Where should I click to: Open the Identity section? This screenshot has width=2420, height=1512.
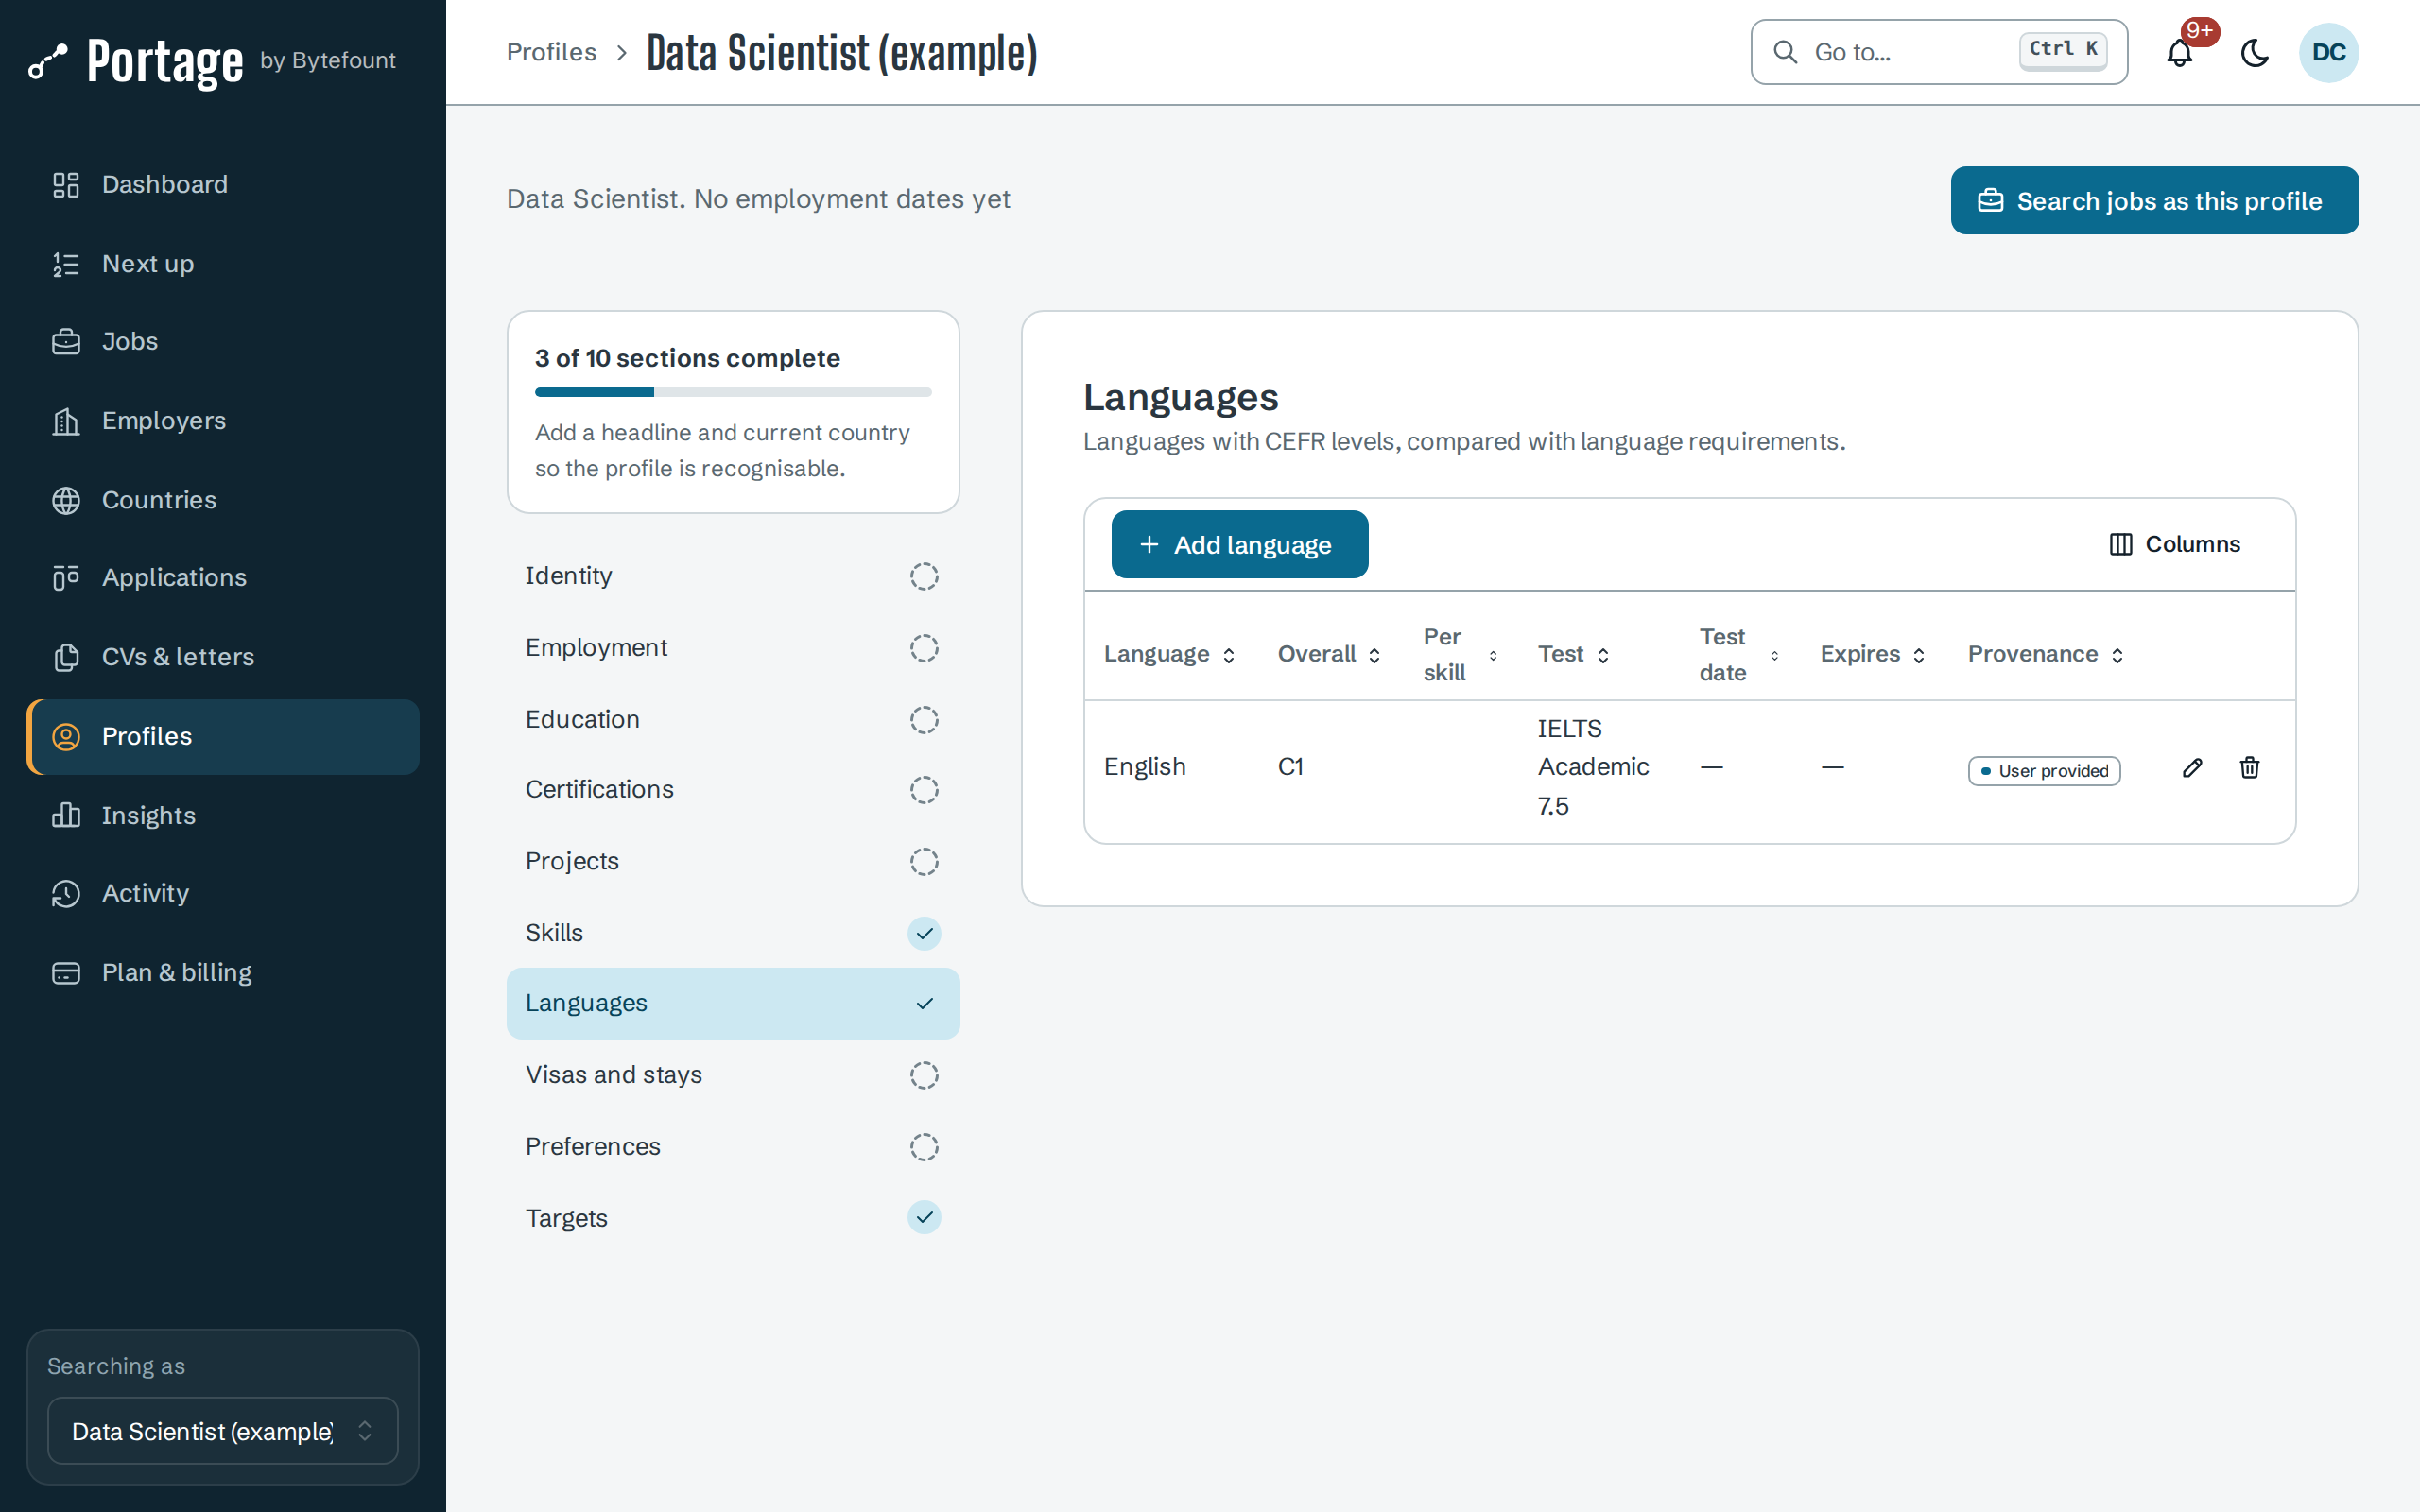[x=733, y=576]
